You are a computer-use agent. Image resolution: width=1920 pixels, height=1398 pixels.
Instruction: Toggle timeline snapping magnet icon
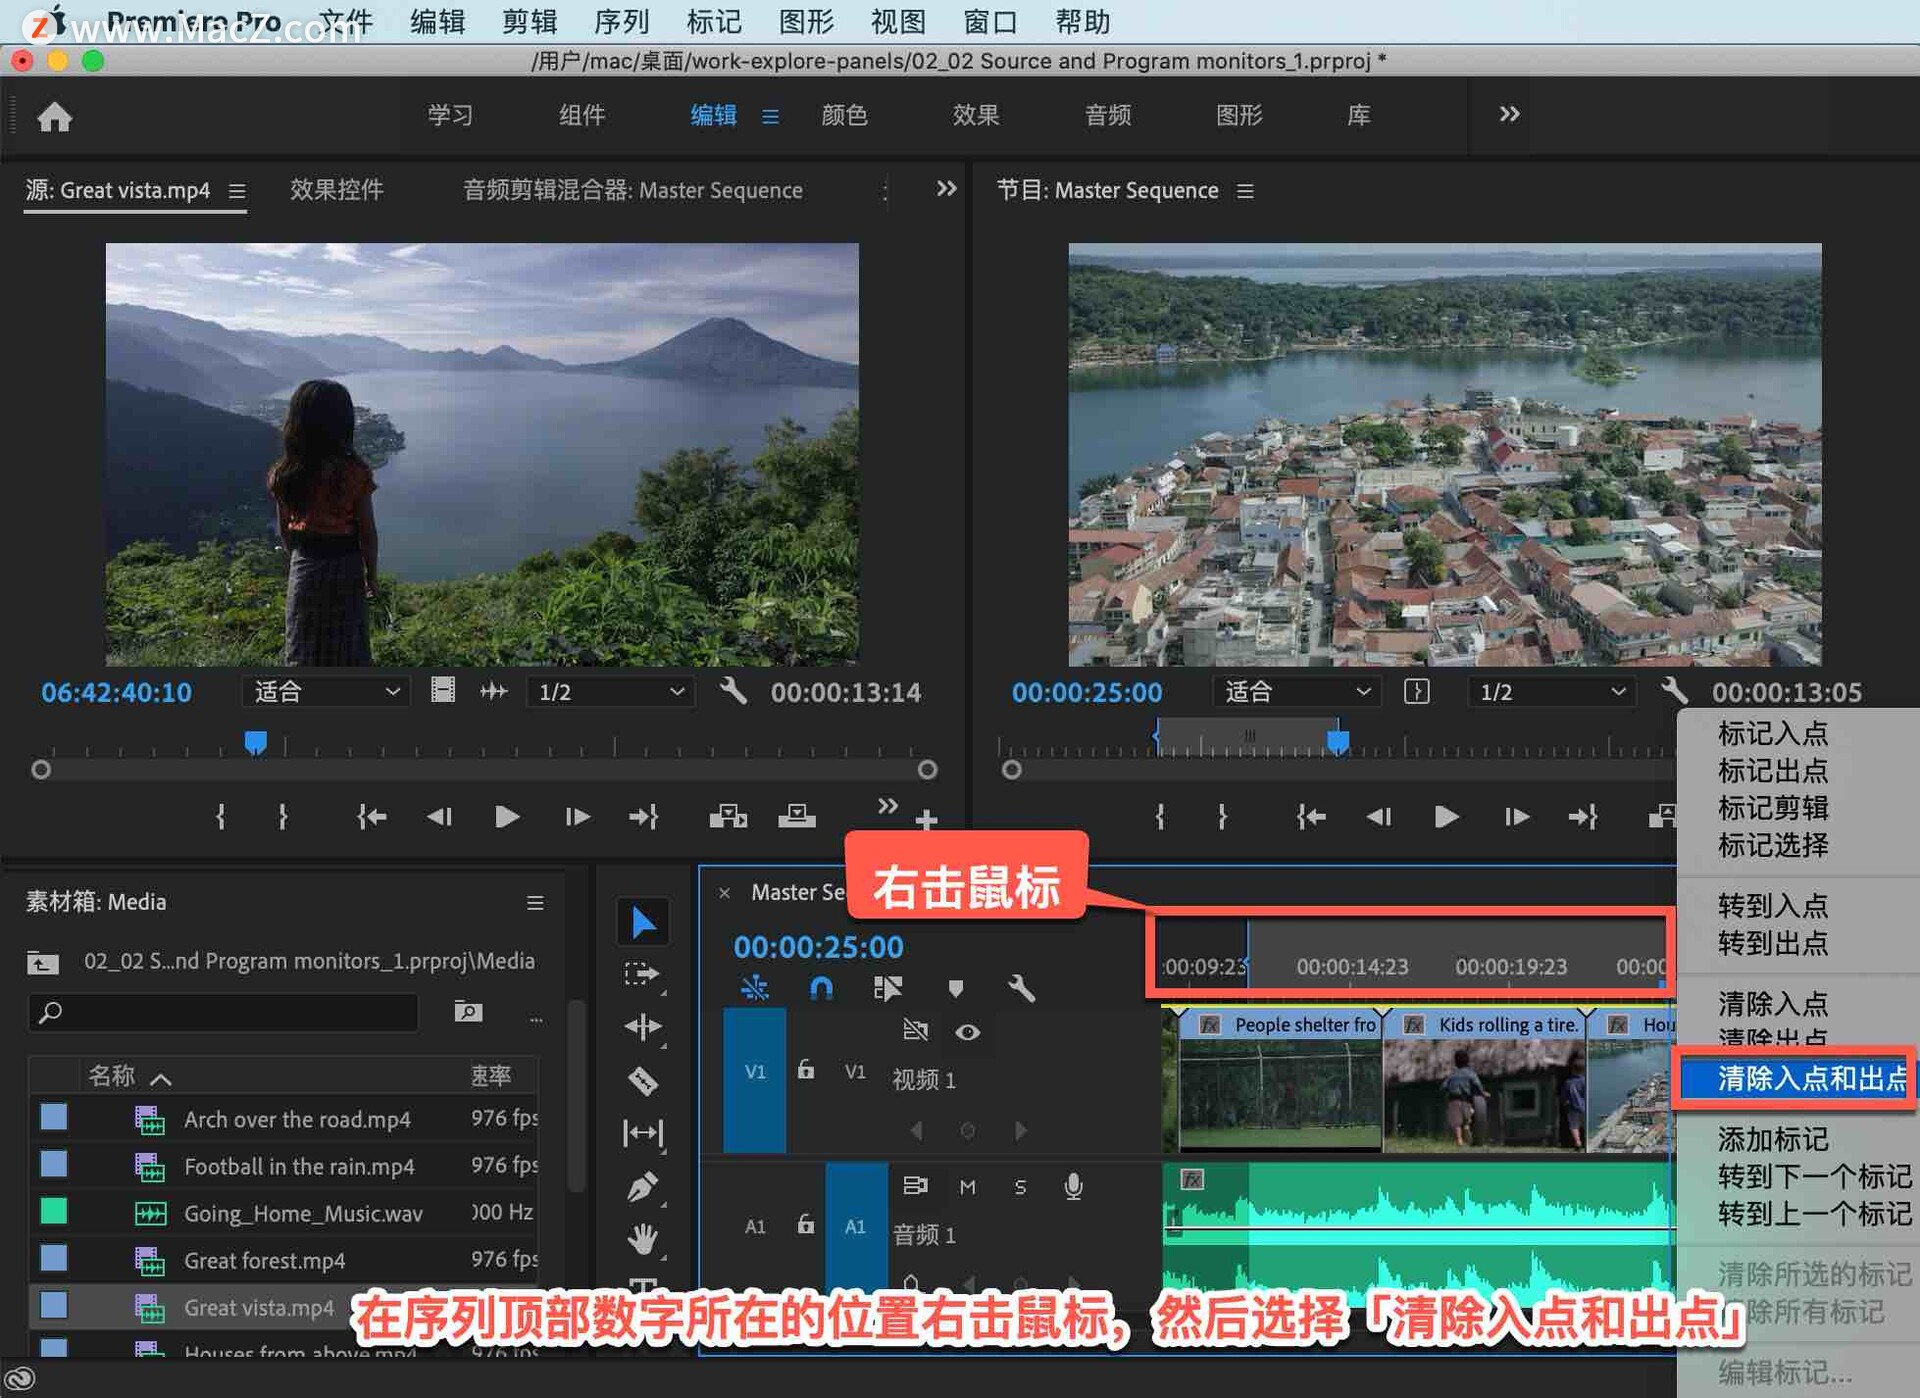pos(820,988)
